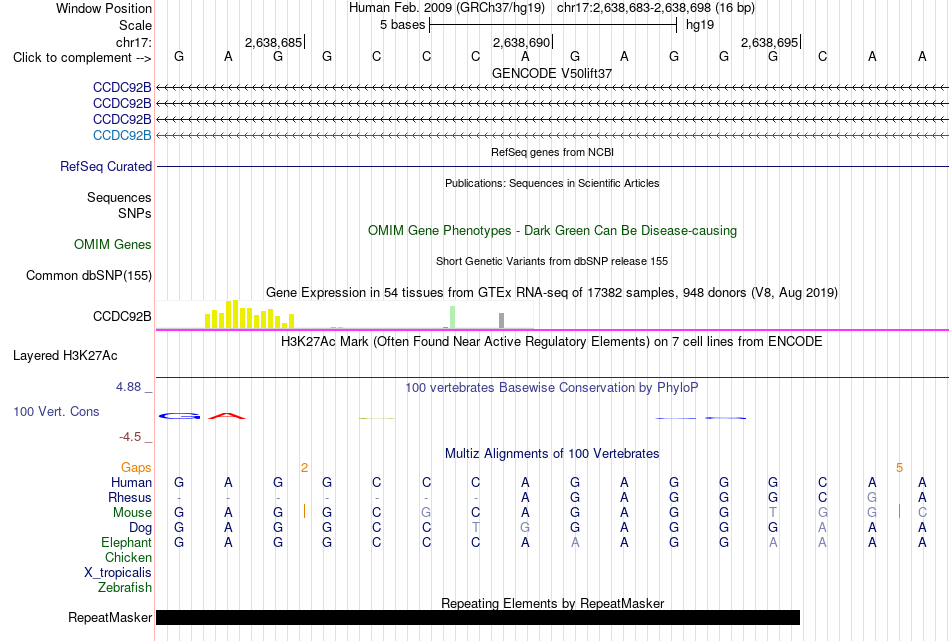Screen dimensions: 950x641
Task: Select the Human species label
Action: tap(131, 482)
